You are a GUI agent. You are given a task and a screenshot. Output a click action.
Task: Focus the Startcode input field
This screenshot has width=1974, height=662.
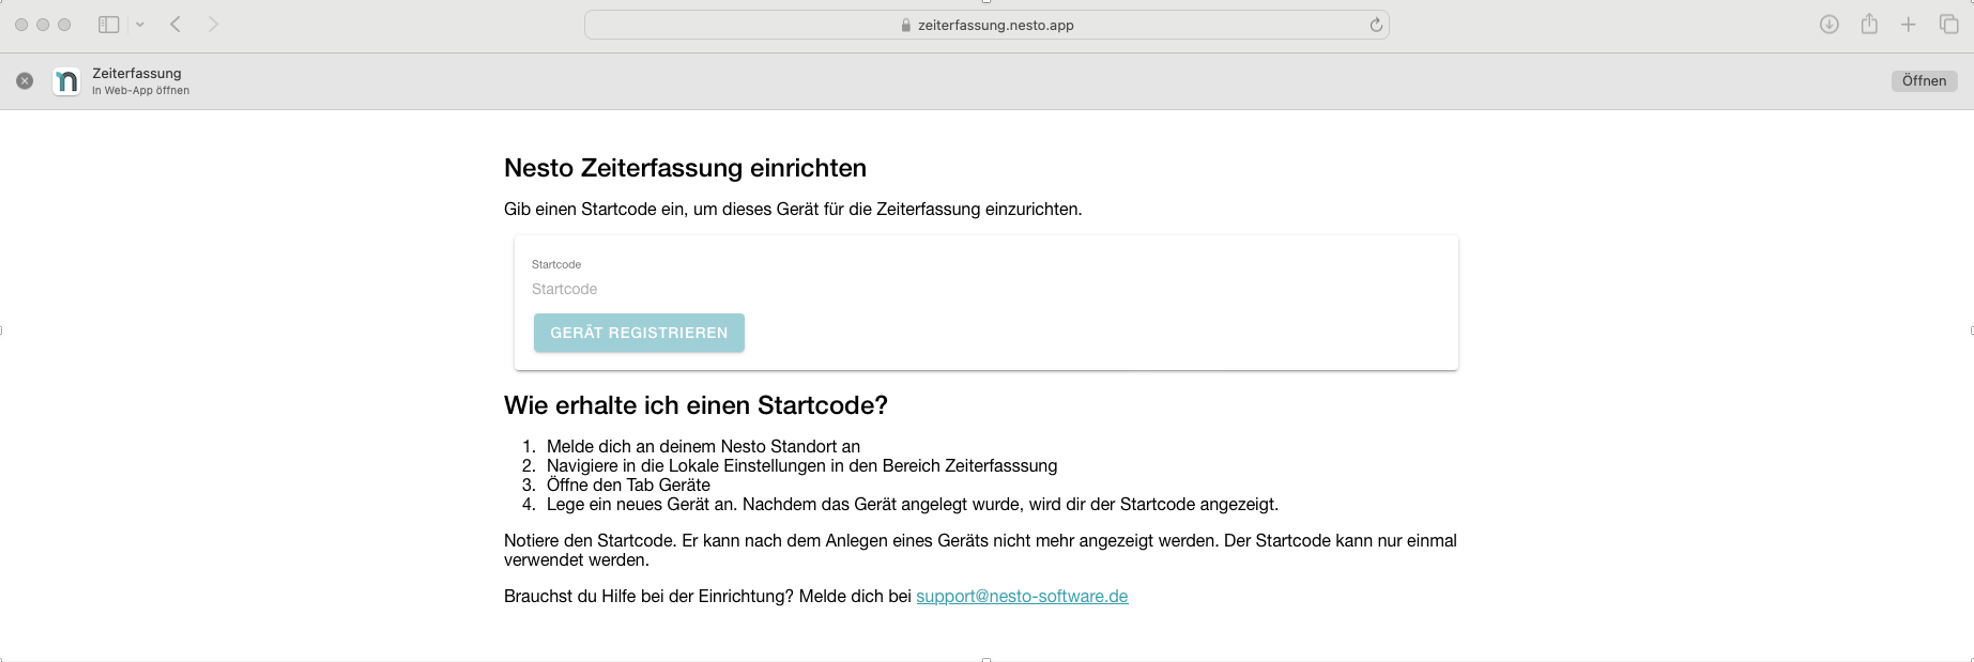click(985, 289)
